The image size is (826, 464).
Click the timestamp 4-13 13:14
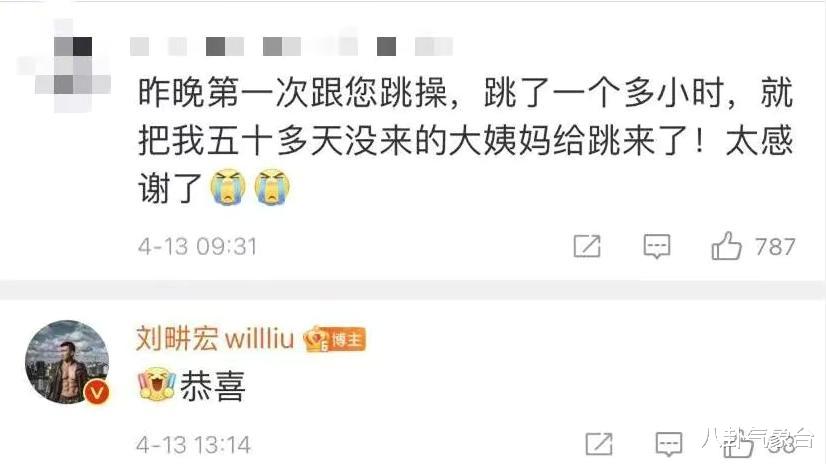point(193,445)
